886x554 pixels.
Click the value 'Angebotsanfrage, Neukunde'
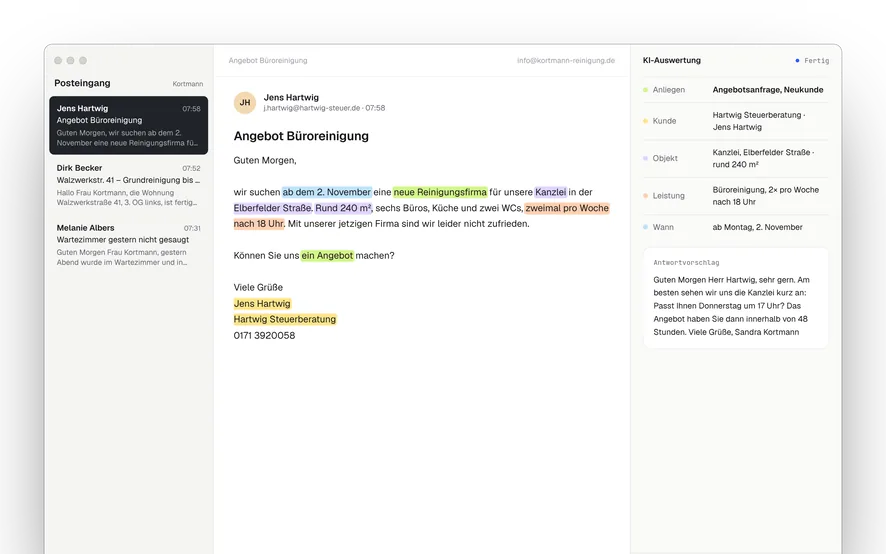click(768, 90)
